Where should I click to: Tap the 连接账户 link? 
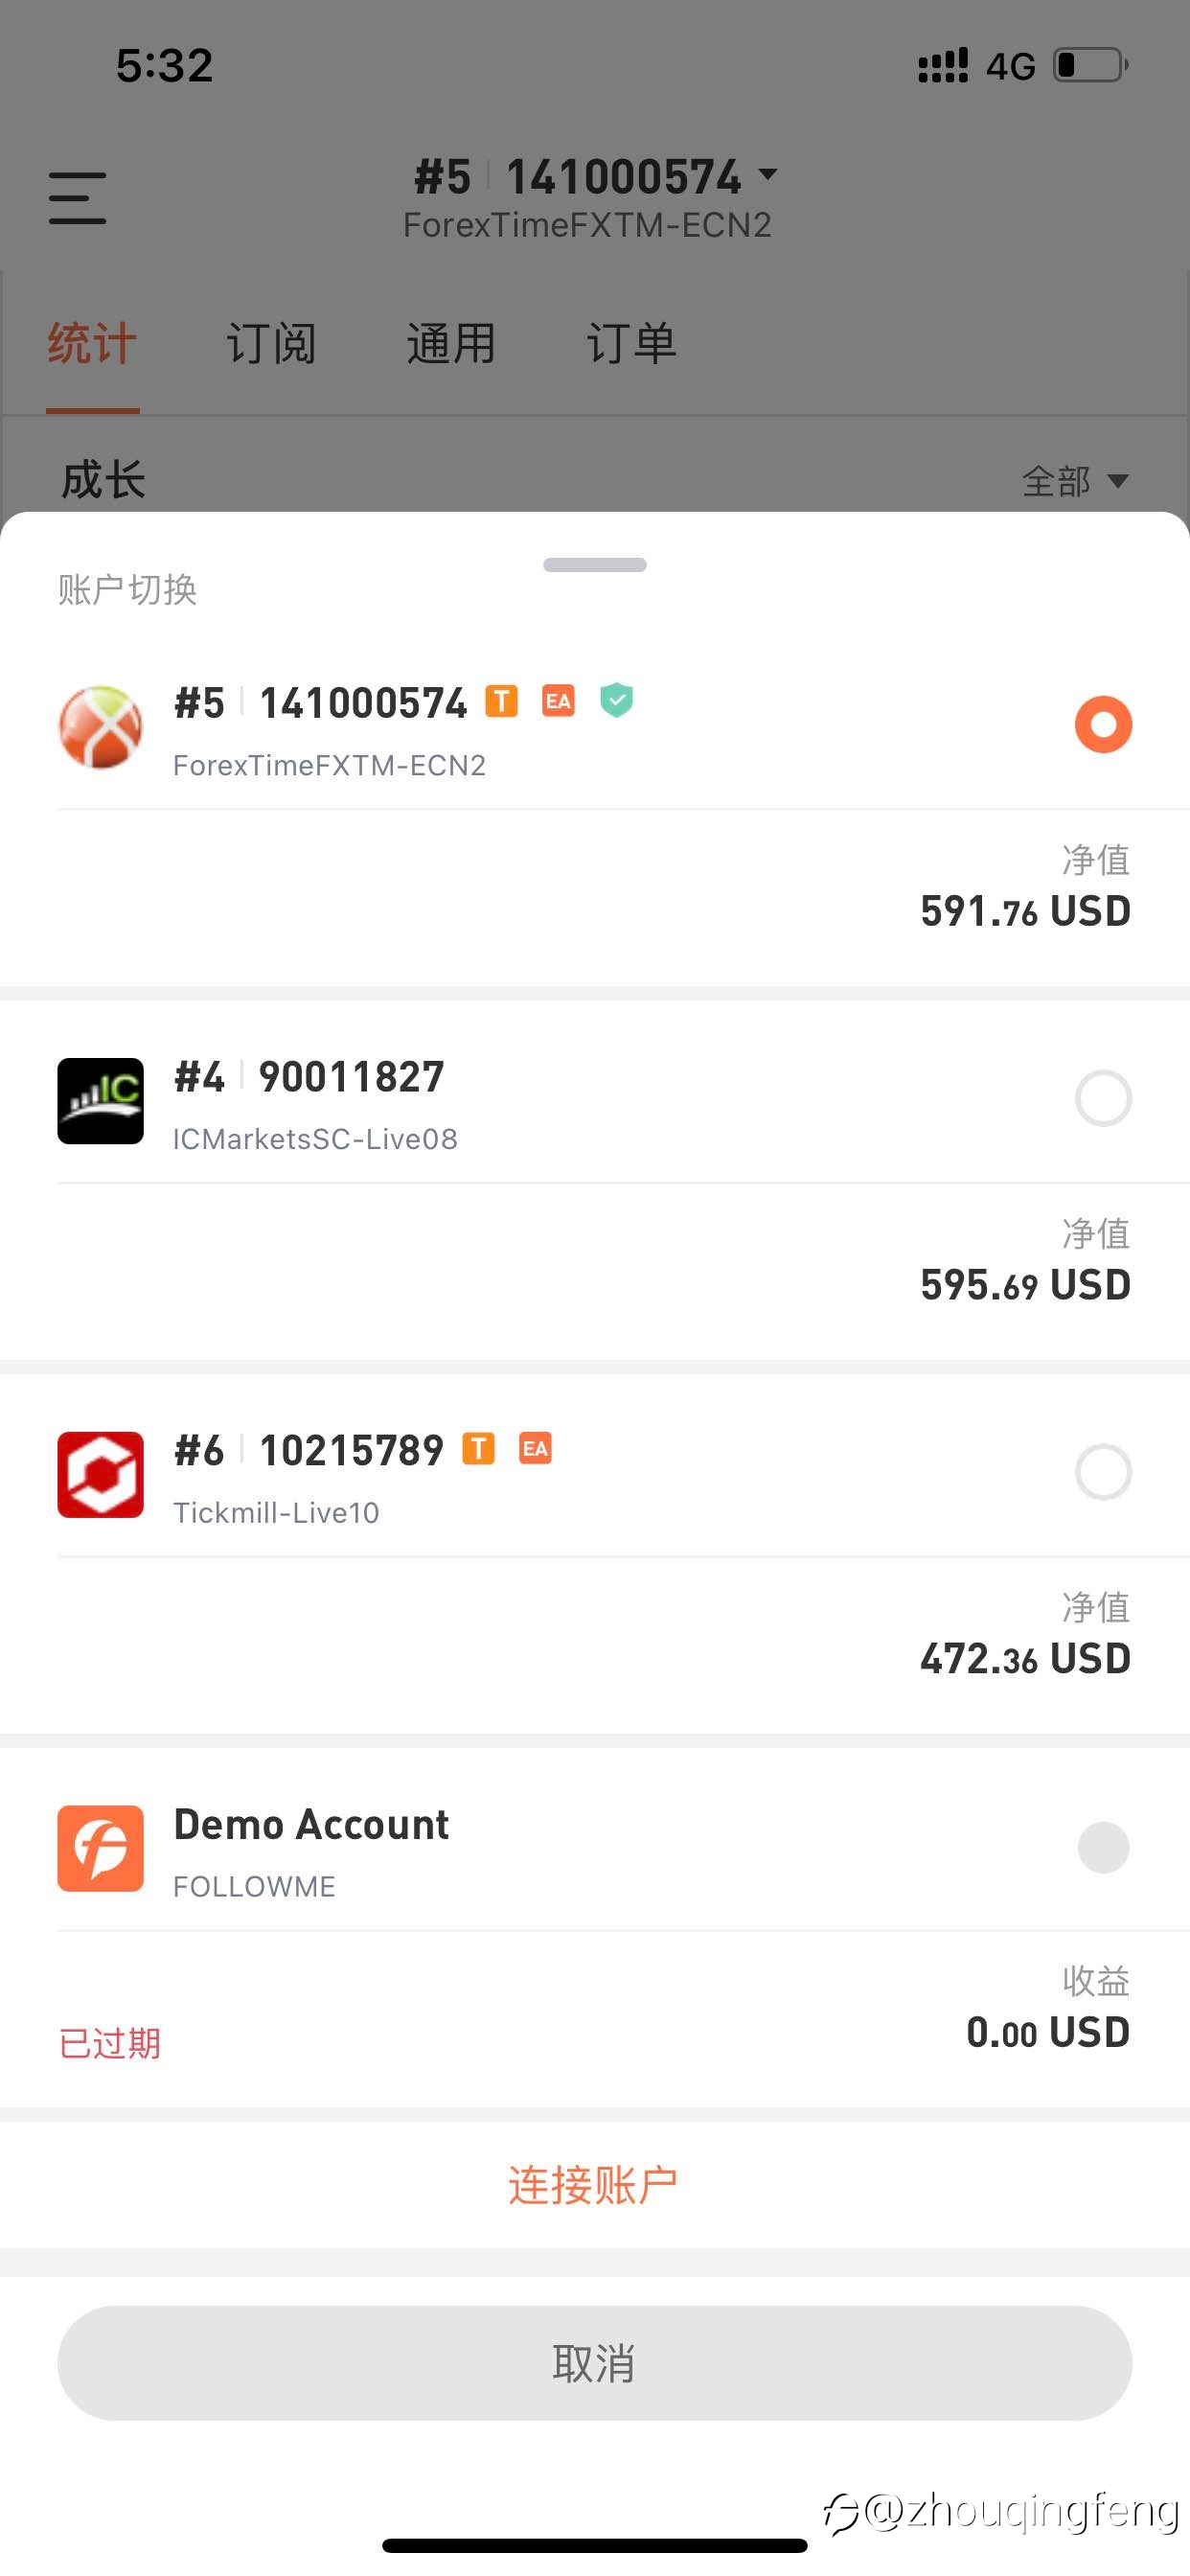coord(594,2185)
